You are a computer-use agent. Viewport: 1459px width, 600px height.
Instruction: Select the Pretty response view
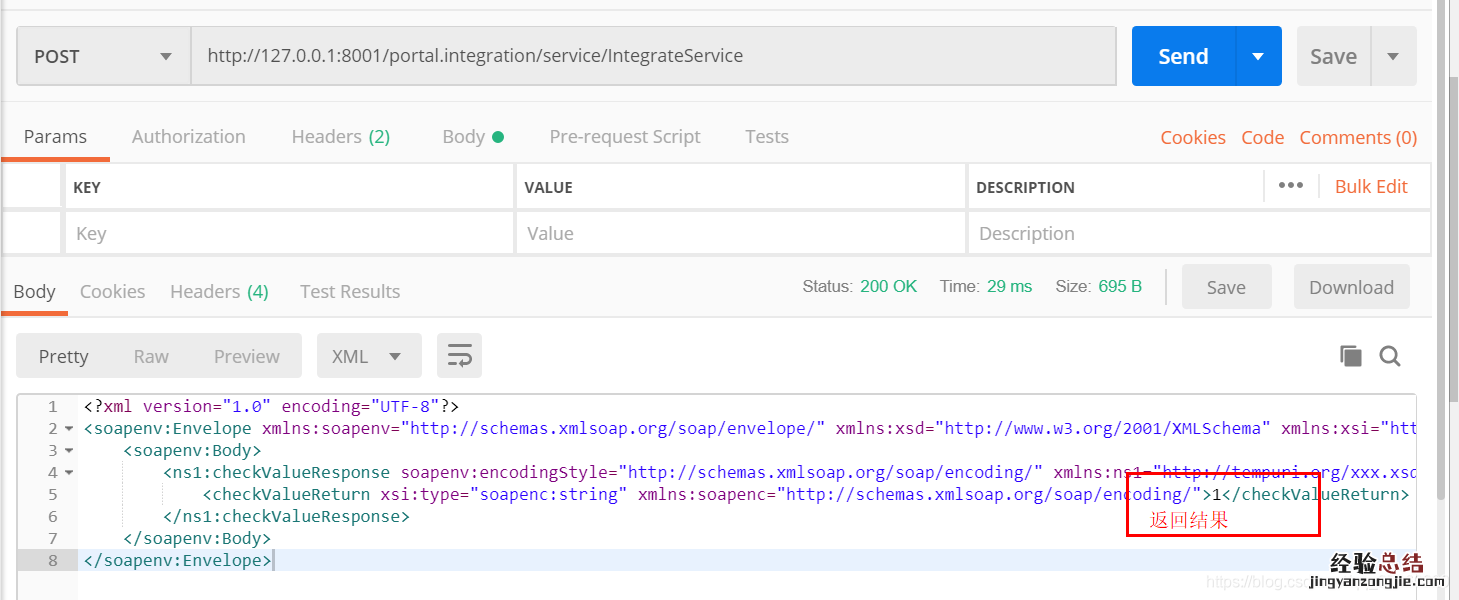pos(64,356)
